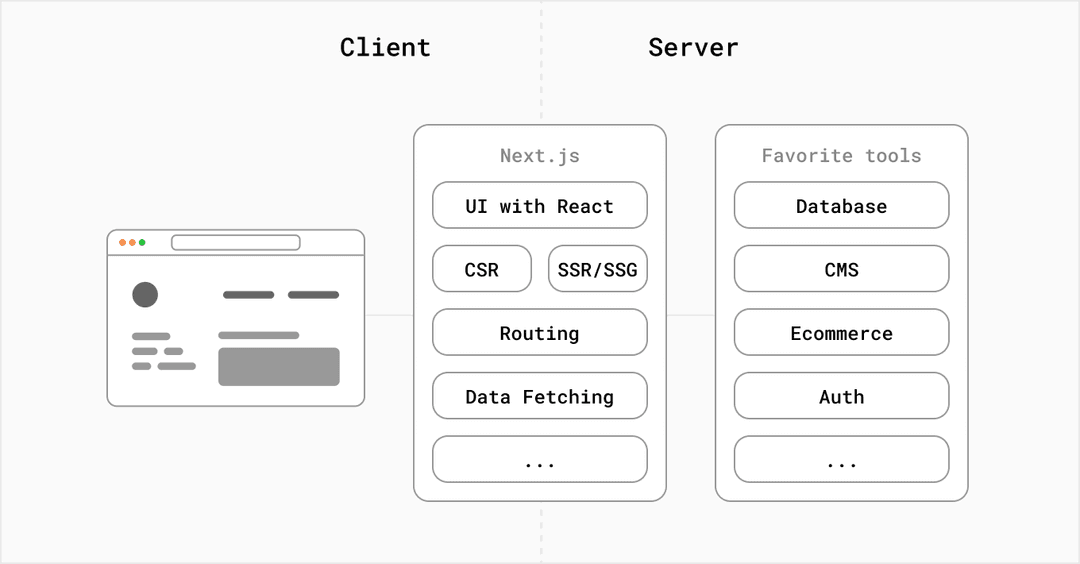Click the round avatar in browser mockup
This screenshot has height=564, width=1080.
145,294
